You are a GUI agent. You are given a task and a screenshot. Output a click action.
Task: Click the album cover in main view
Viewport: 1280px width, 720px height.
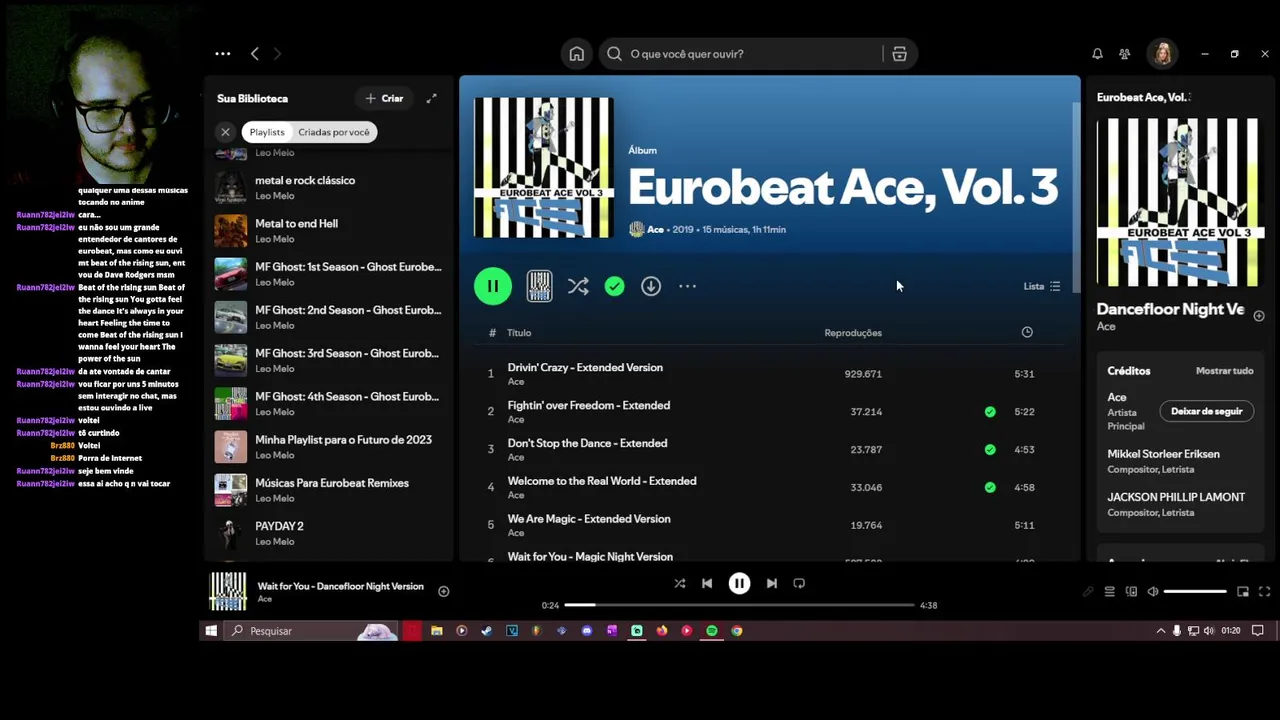[x=544, y=167]
